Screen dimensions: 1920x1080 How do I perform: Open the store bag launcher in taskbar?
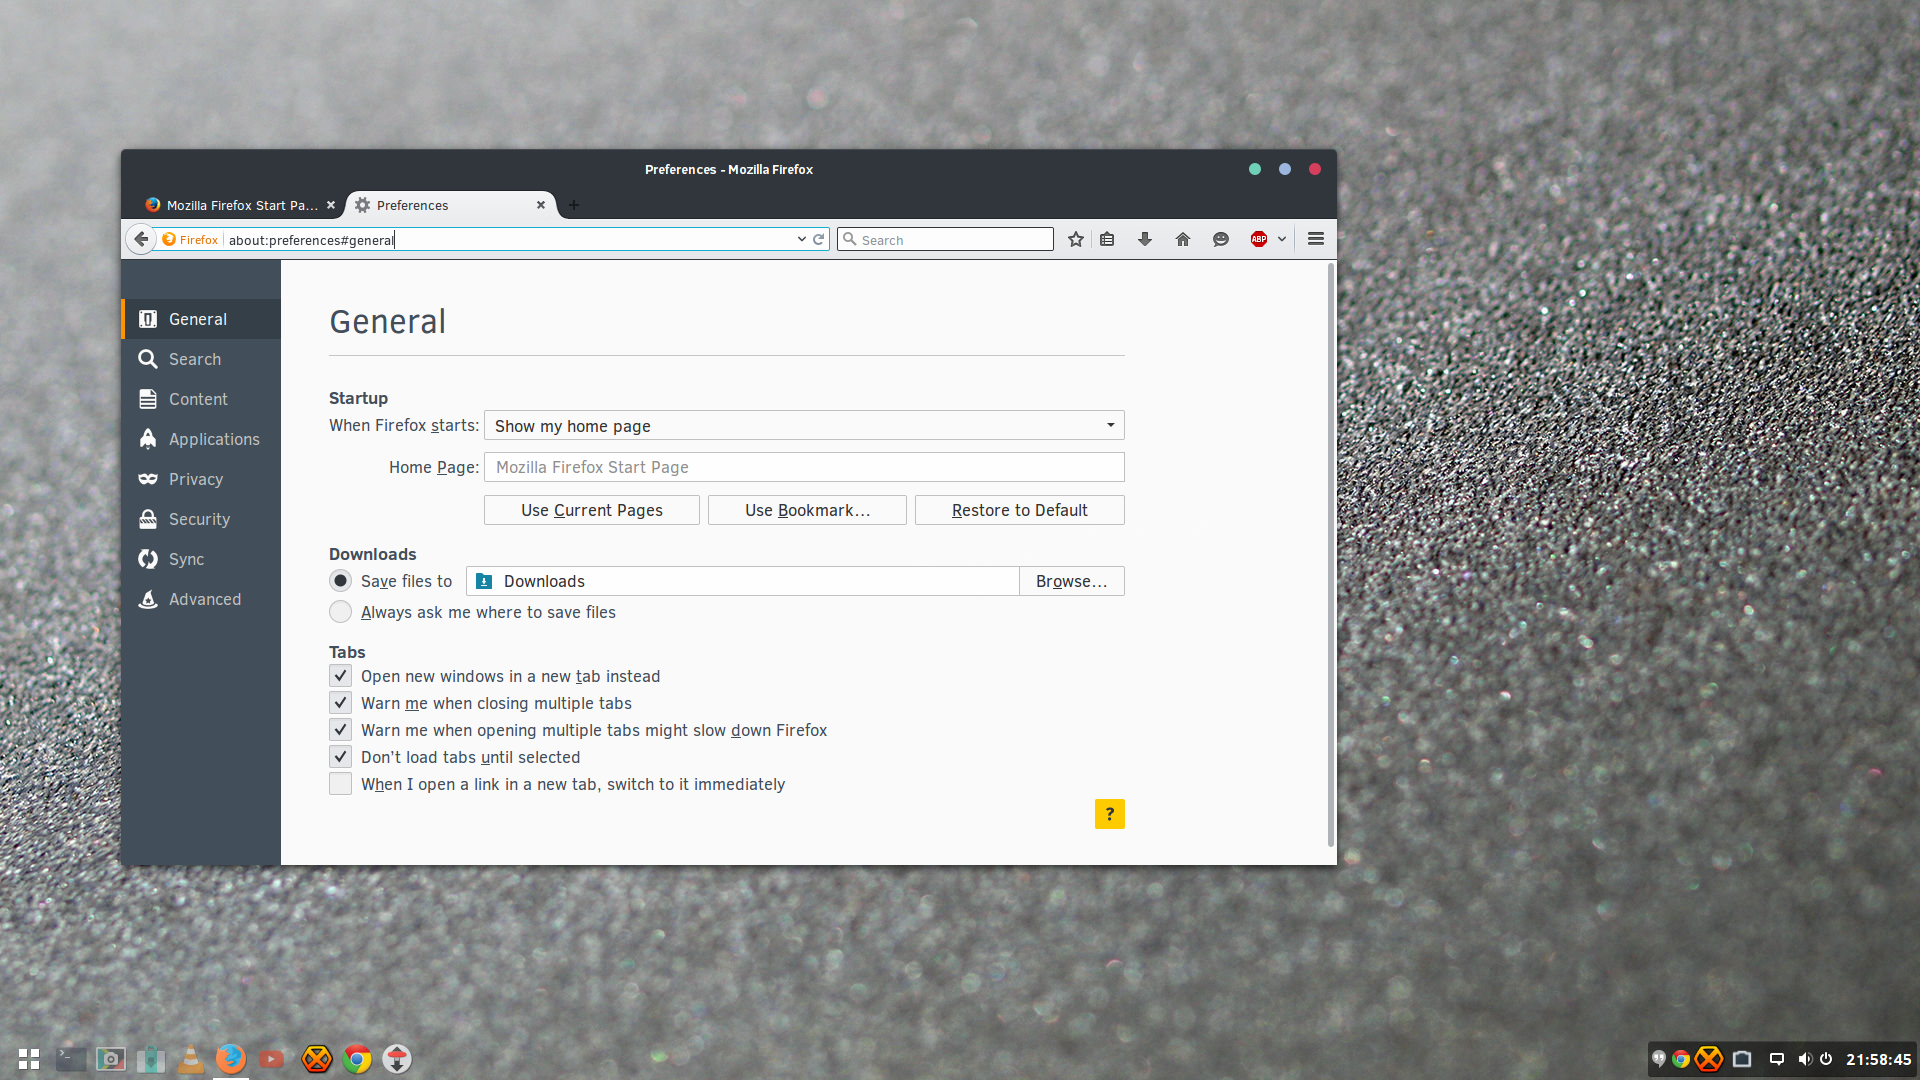[x=151, y=1059]
